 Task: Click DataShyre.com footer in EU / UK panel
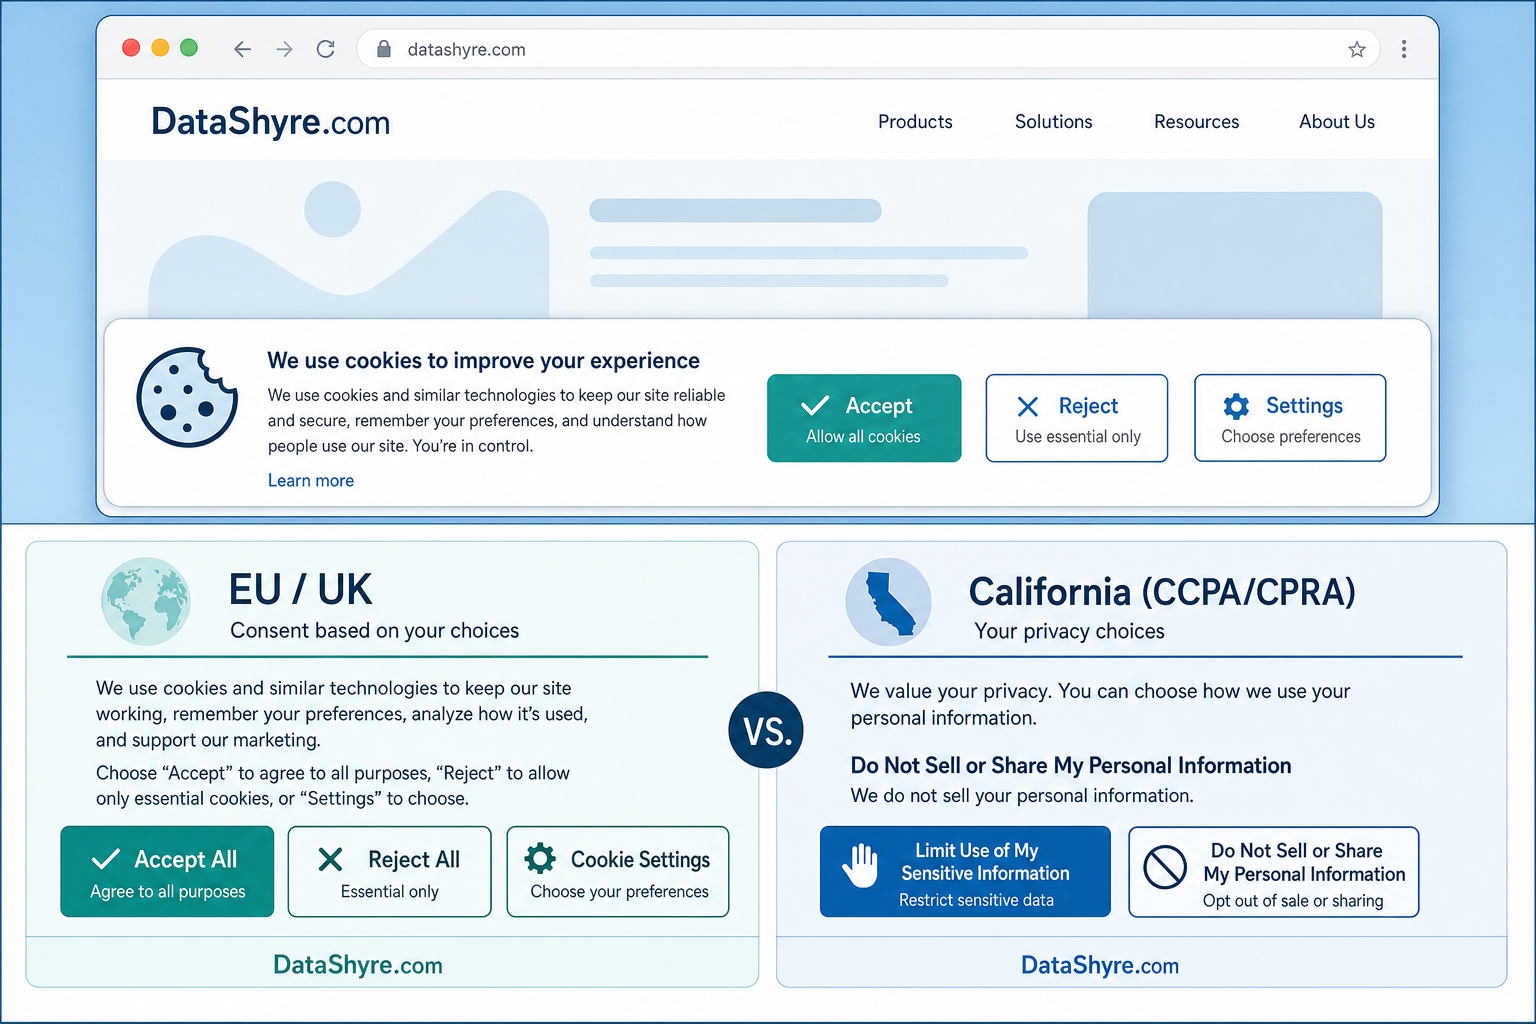pos(358,965)
